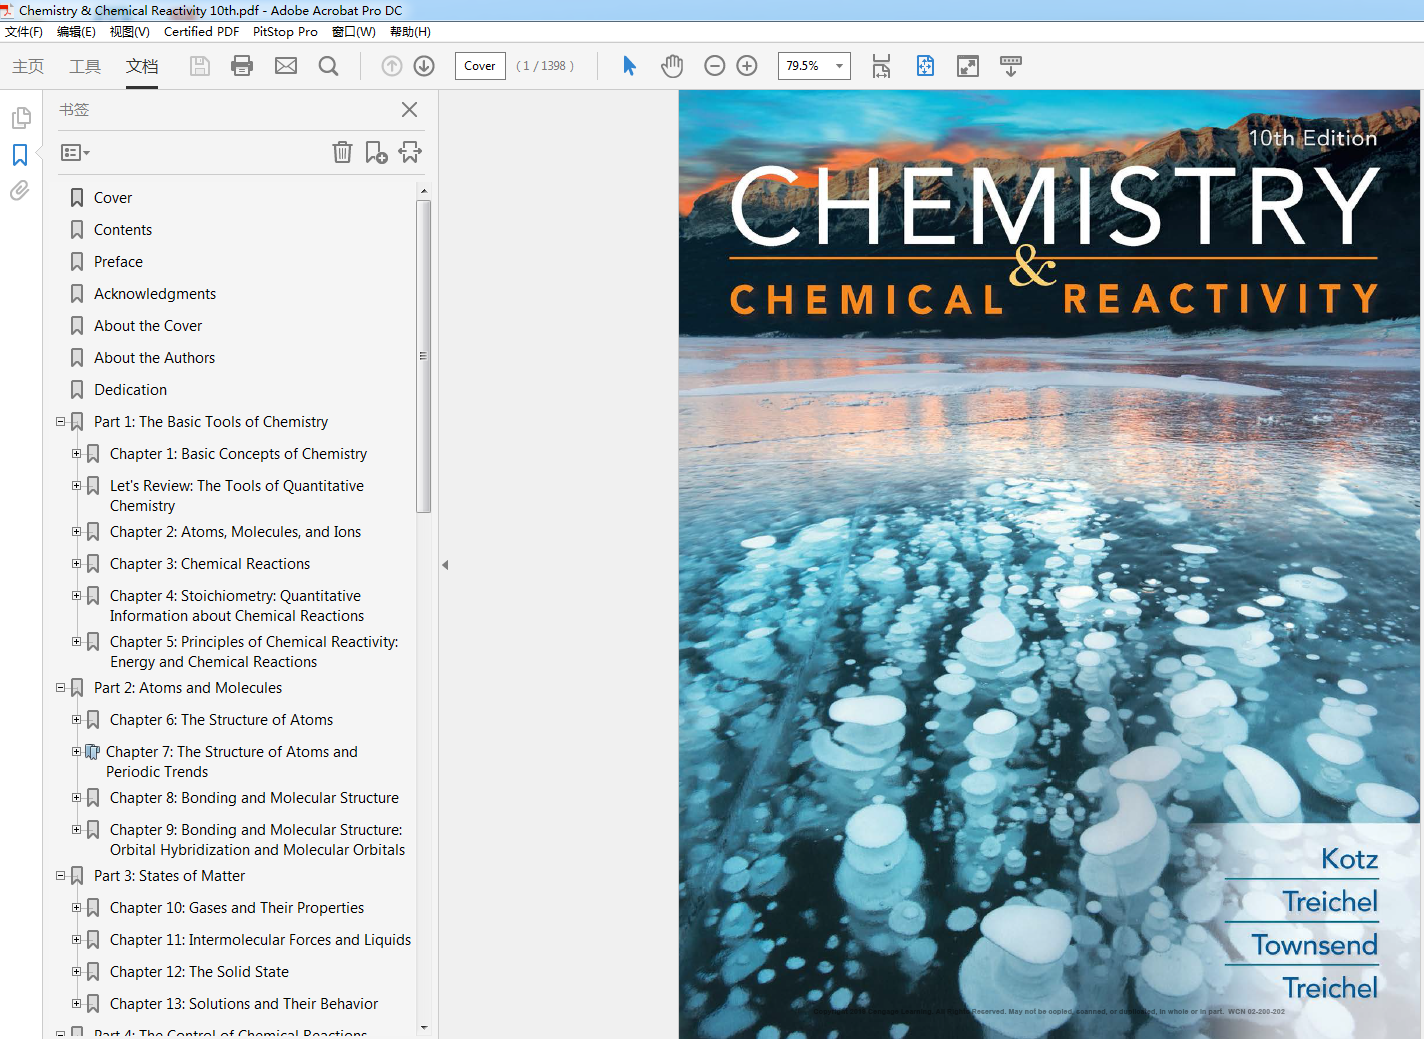The height and width of the screenshot is (1039, 1424).
Task: Jump to Contents bookmark
Action: 123,230
